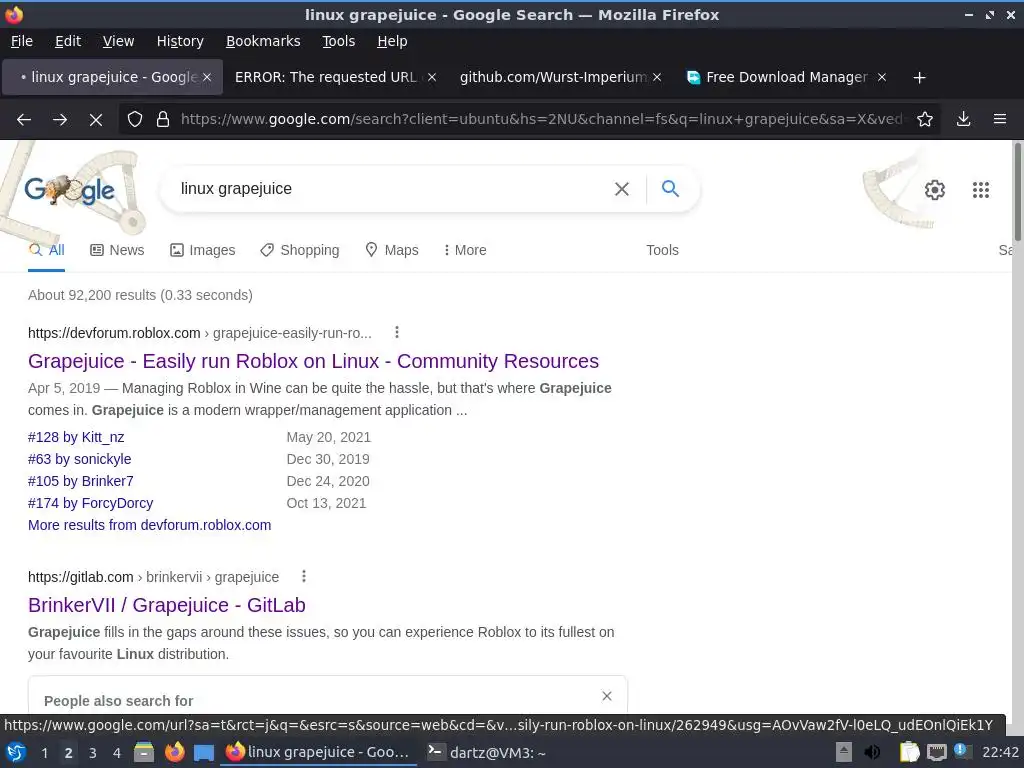Open the History menu
The height and width of the screenshot is (768, 1024).
[x=180, y=41]
